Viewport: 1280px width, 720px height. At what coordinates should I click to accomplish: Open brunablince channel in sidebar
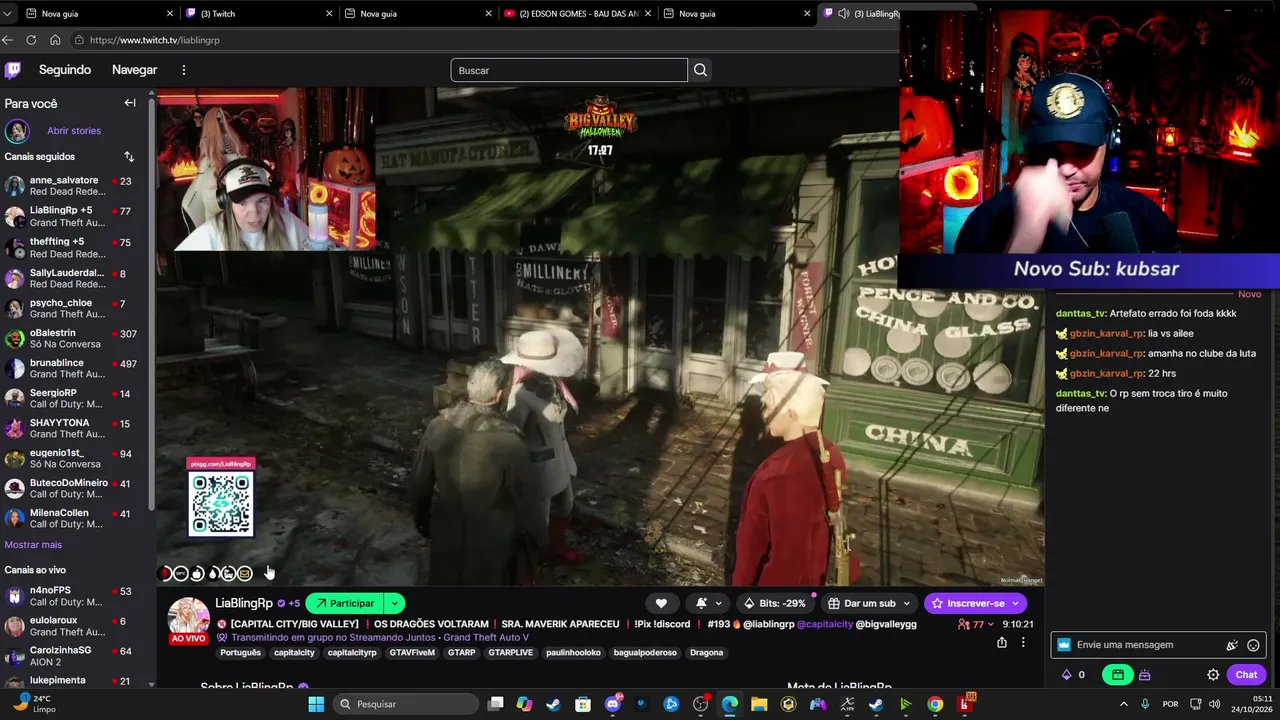click(x=74, y=368)
